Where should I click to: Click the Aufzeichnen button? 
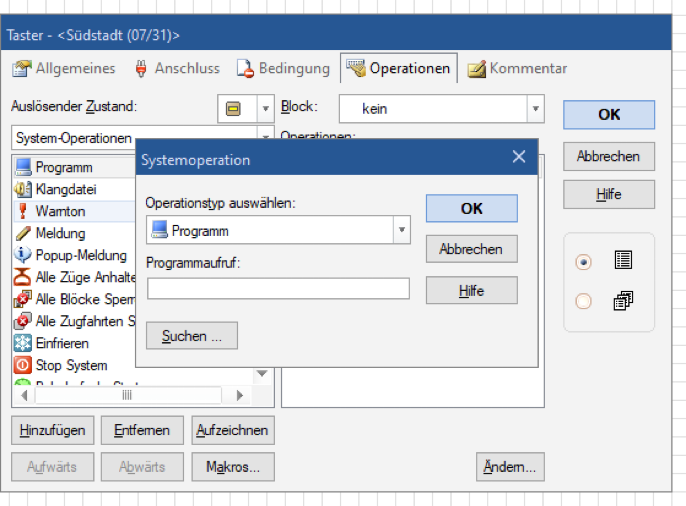coord(233,430)
